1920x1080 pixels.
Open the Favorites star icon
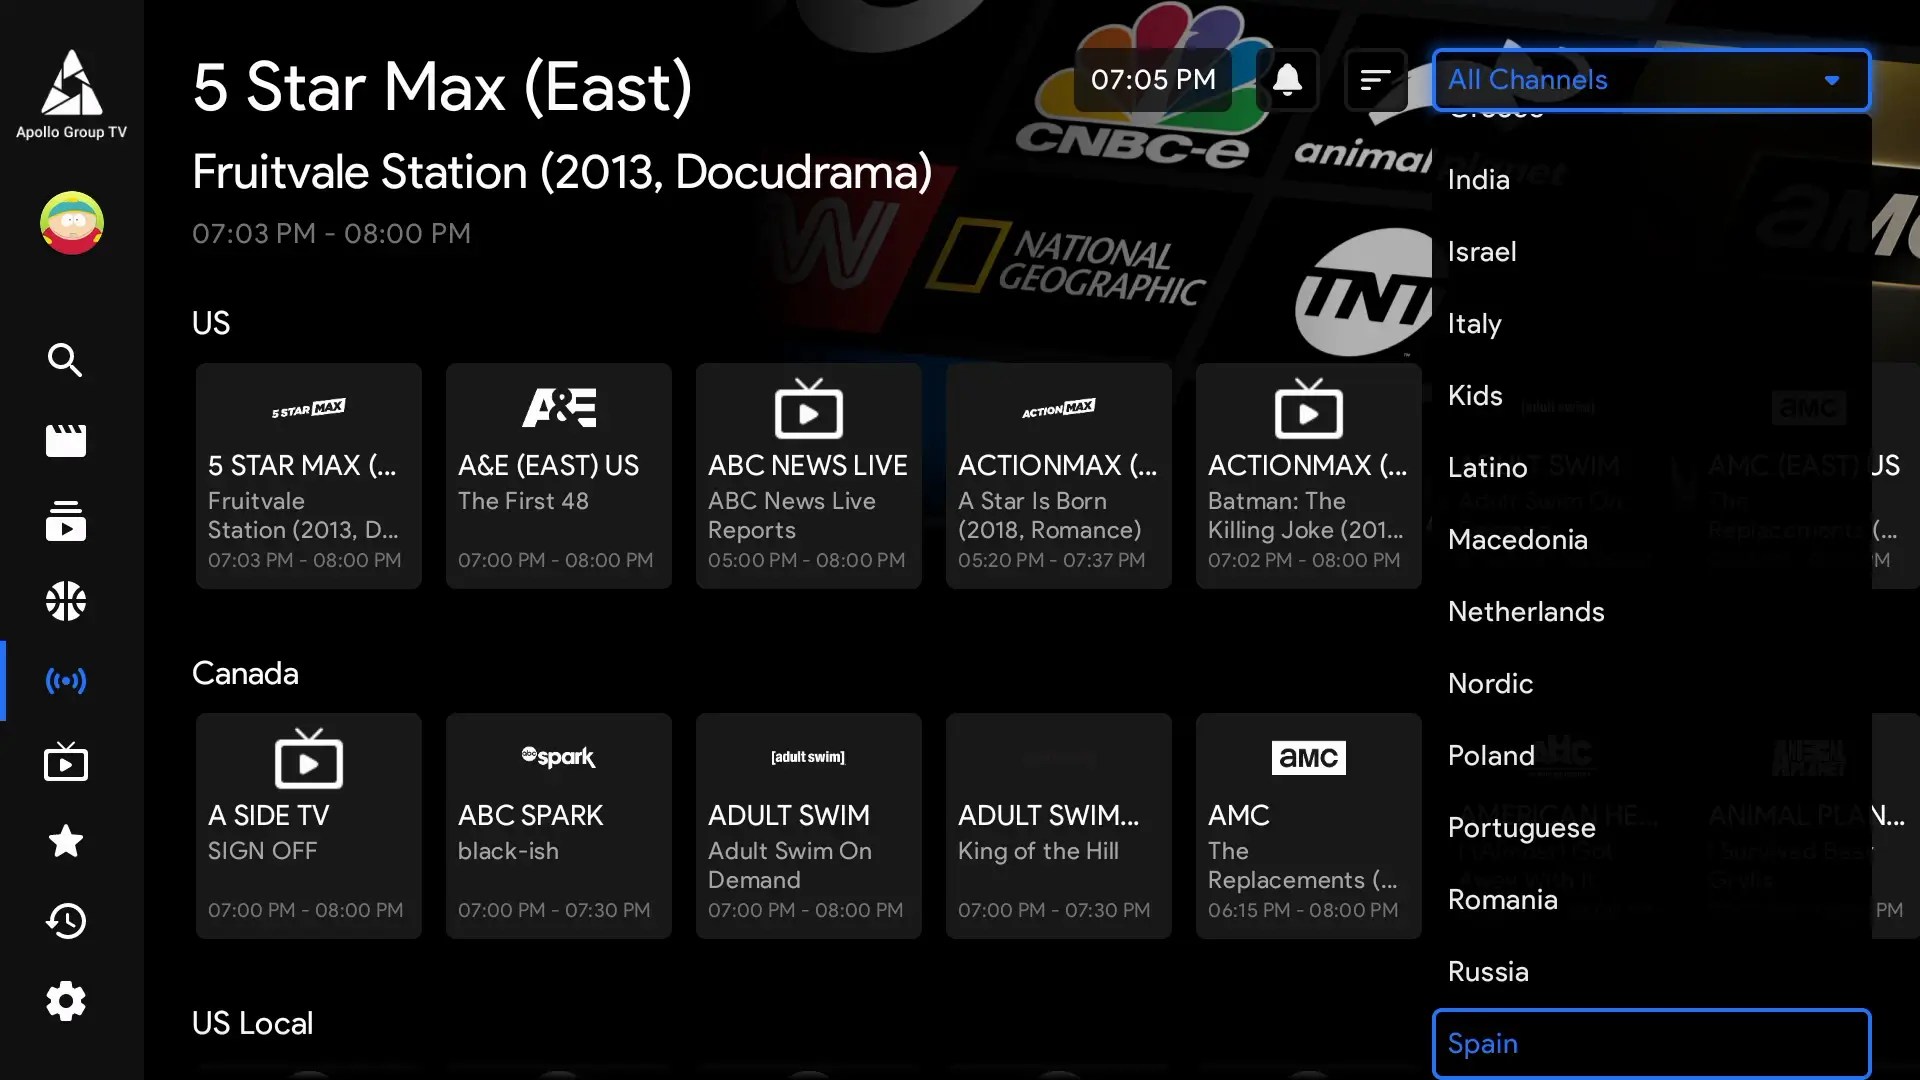coord(66,841)
